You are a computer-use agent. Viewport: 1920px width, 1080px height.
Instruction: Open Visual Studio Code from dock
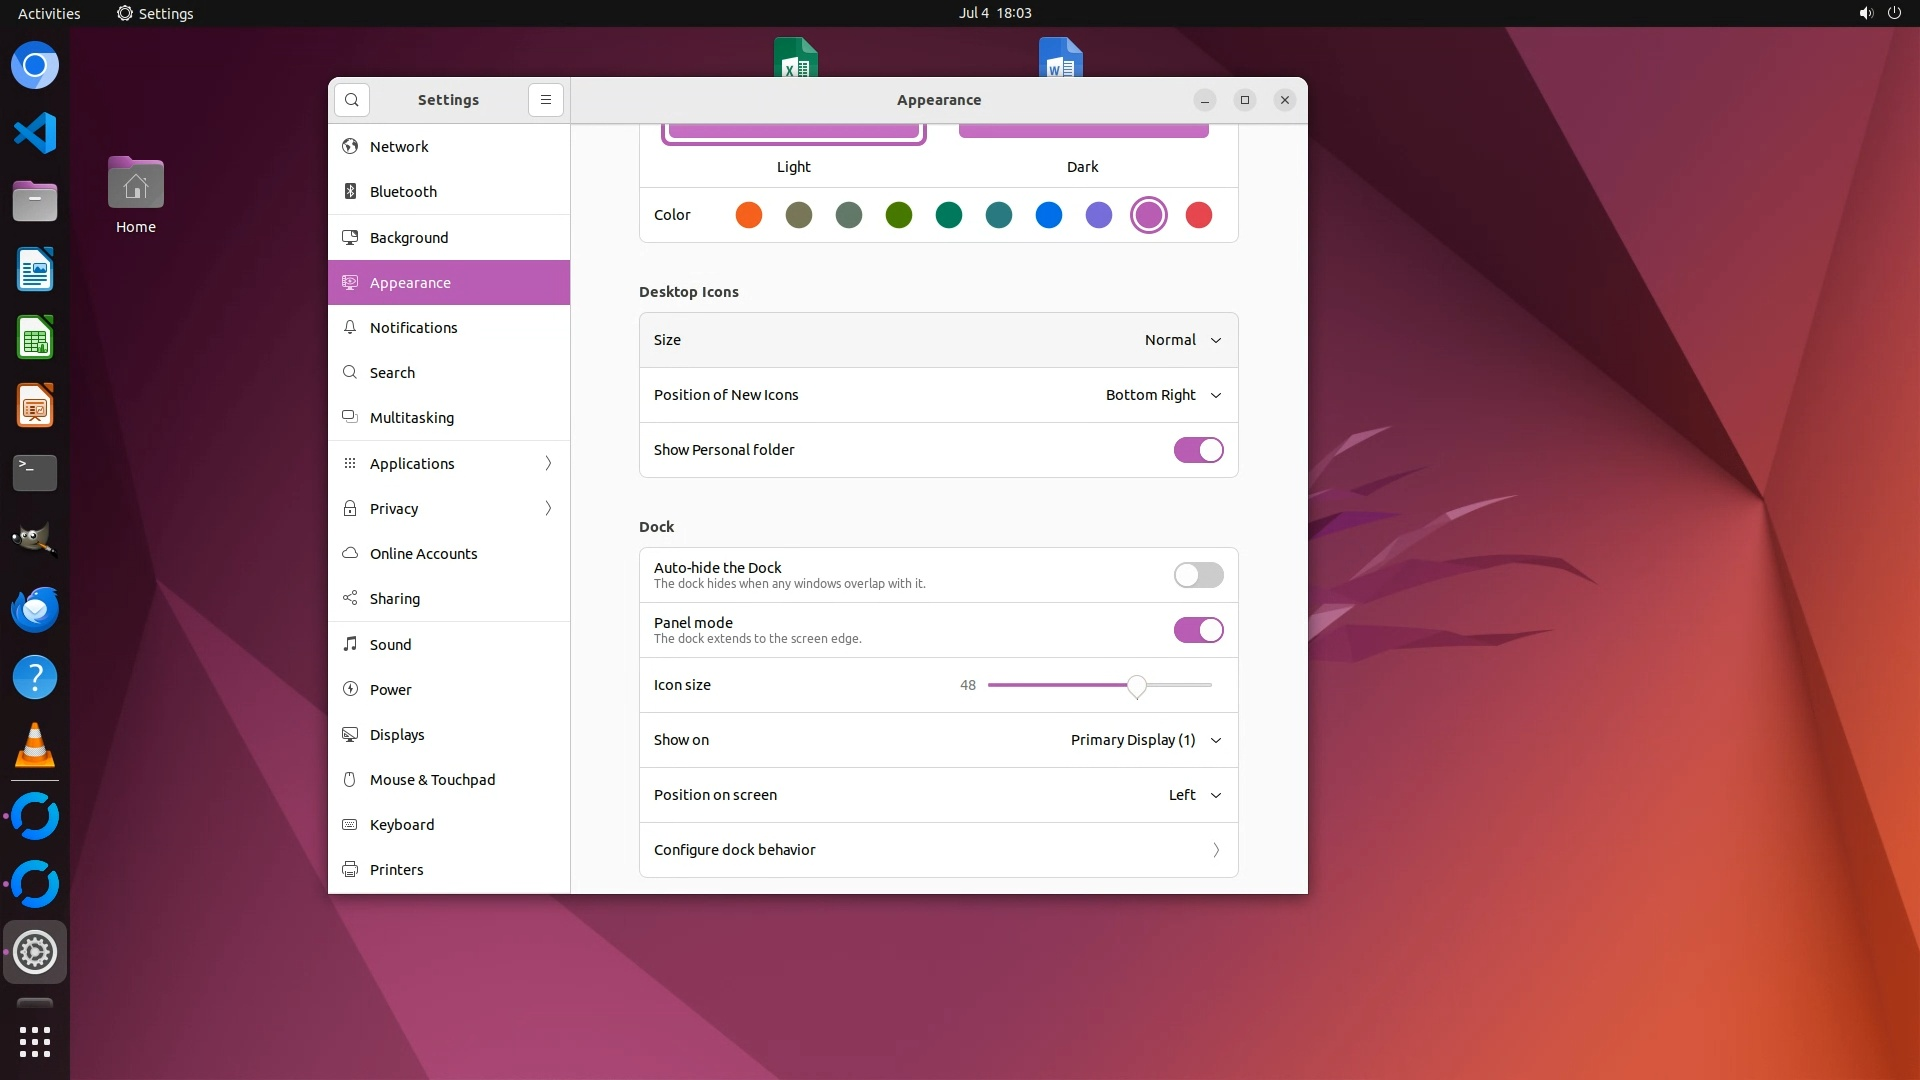click(x=35, y=133)
